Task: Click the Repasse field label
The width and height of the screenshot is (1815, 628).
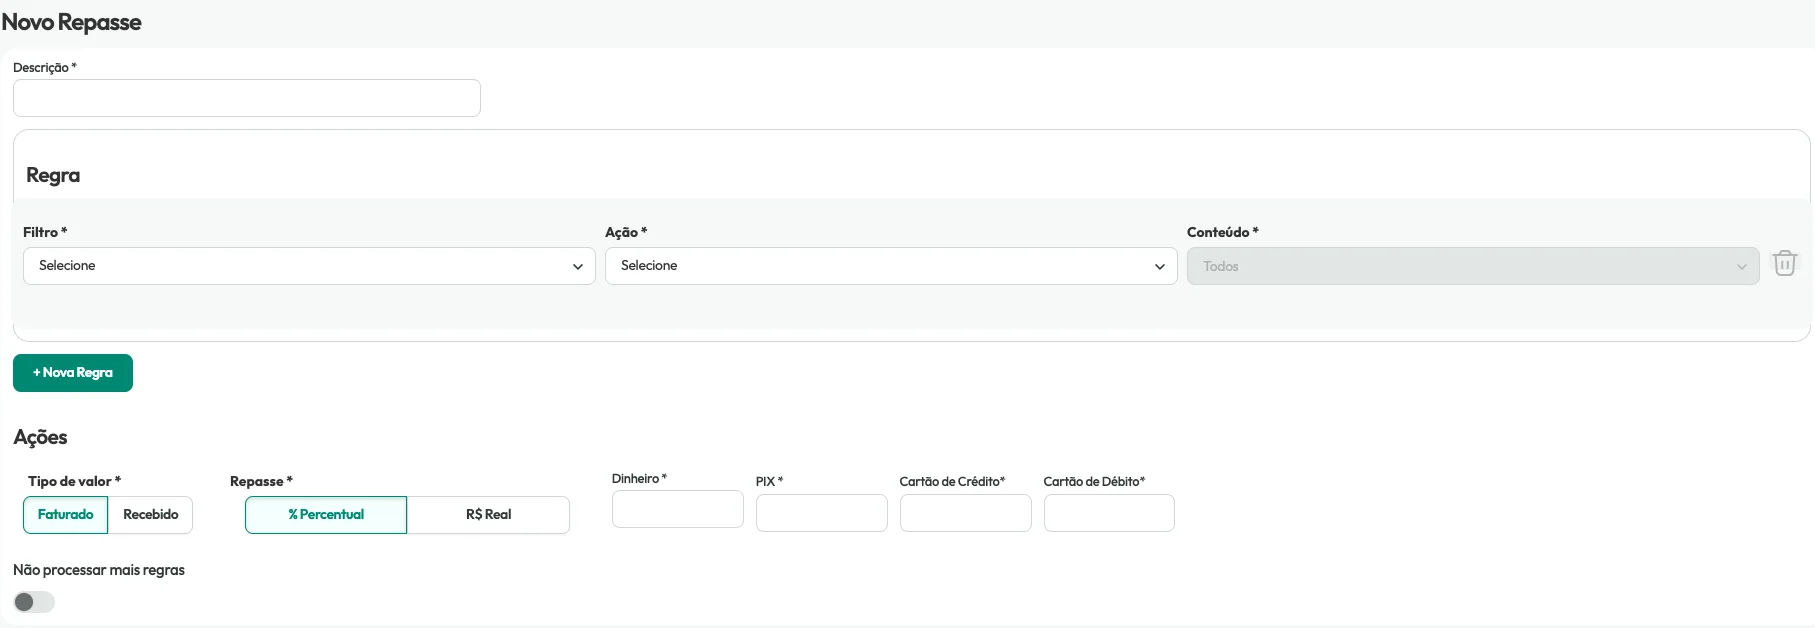Action: click(x=261, y=481)
